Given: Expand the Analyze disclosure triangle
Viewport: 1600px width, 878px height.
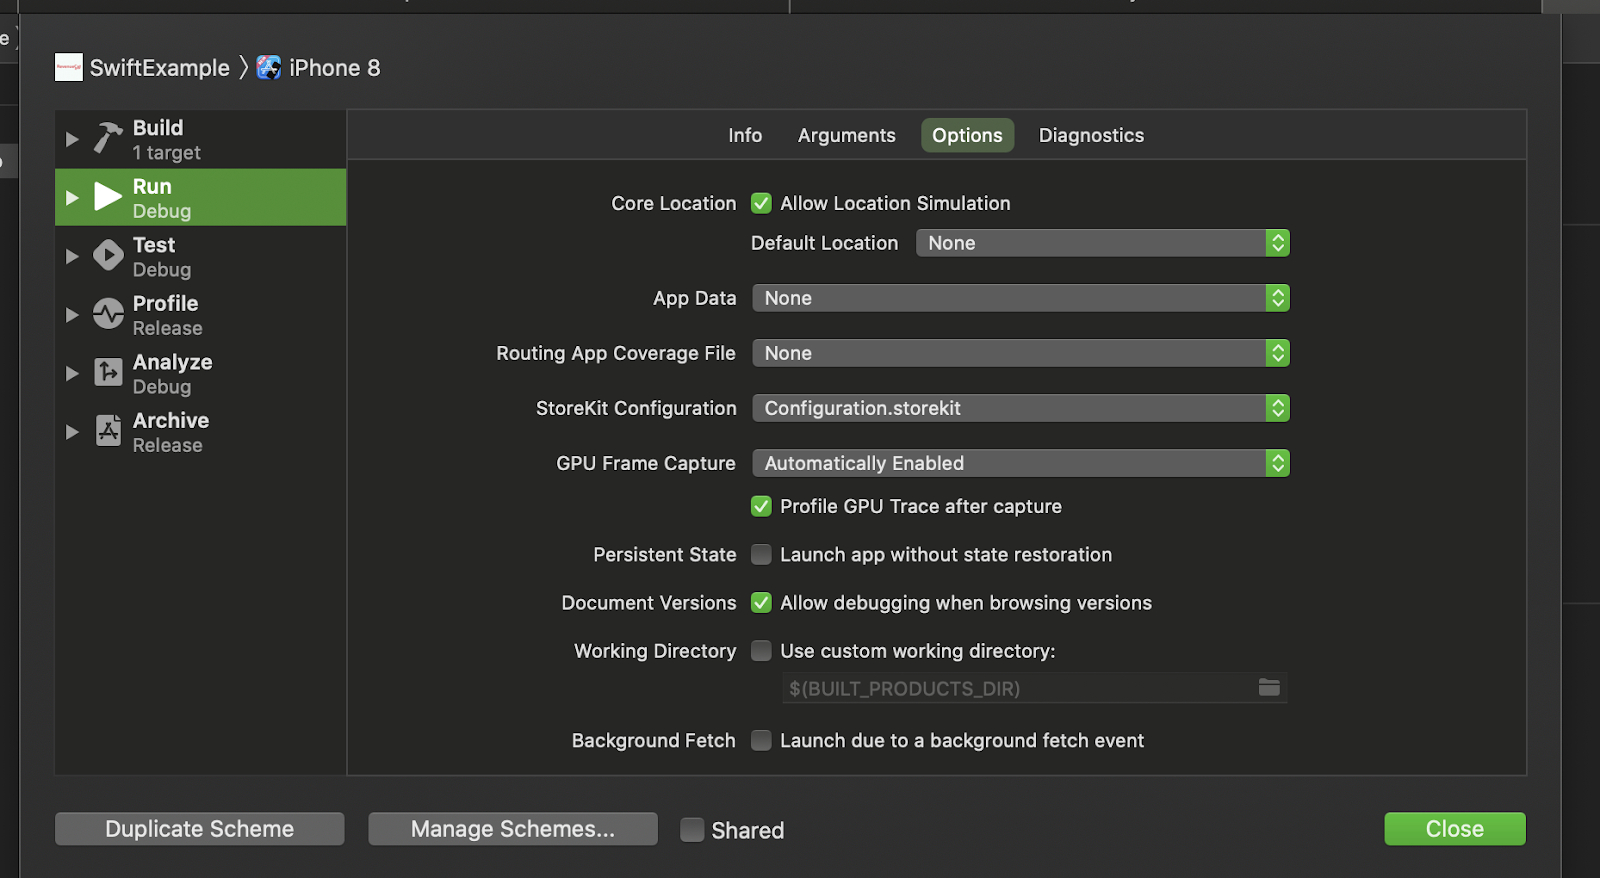Looking at the screenshot, I should [72, 373].
